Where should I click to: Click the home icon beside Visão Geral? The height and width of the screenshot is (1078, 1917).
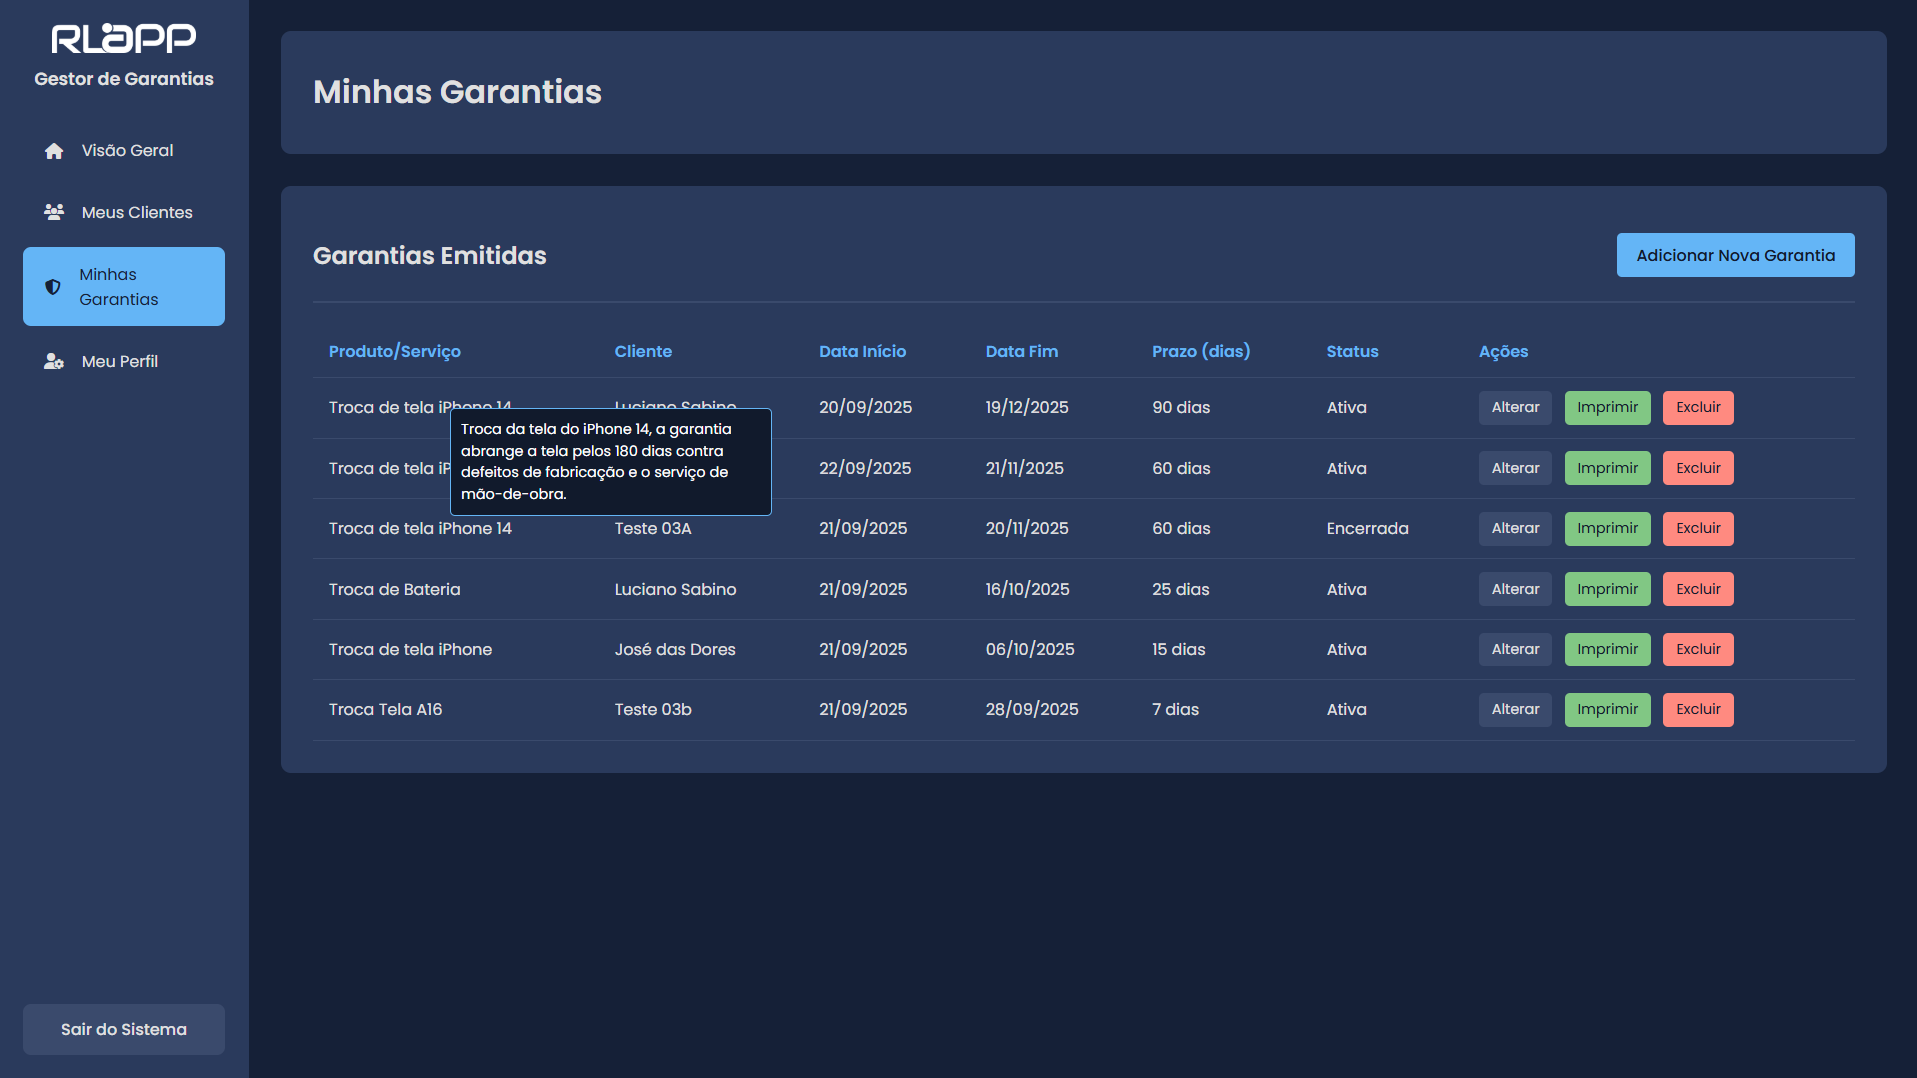pyautogui.click(x=54, y=151)
